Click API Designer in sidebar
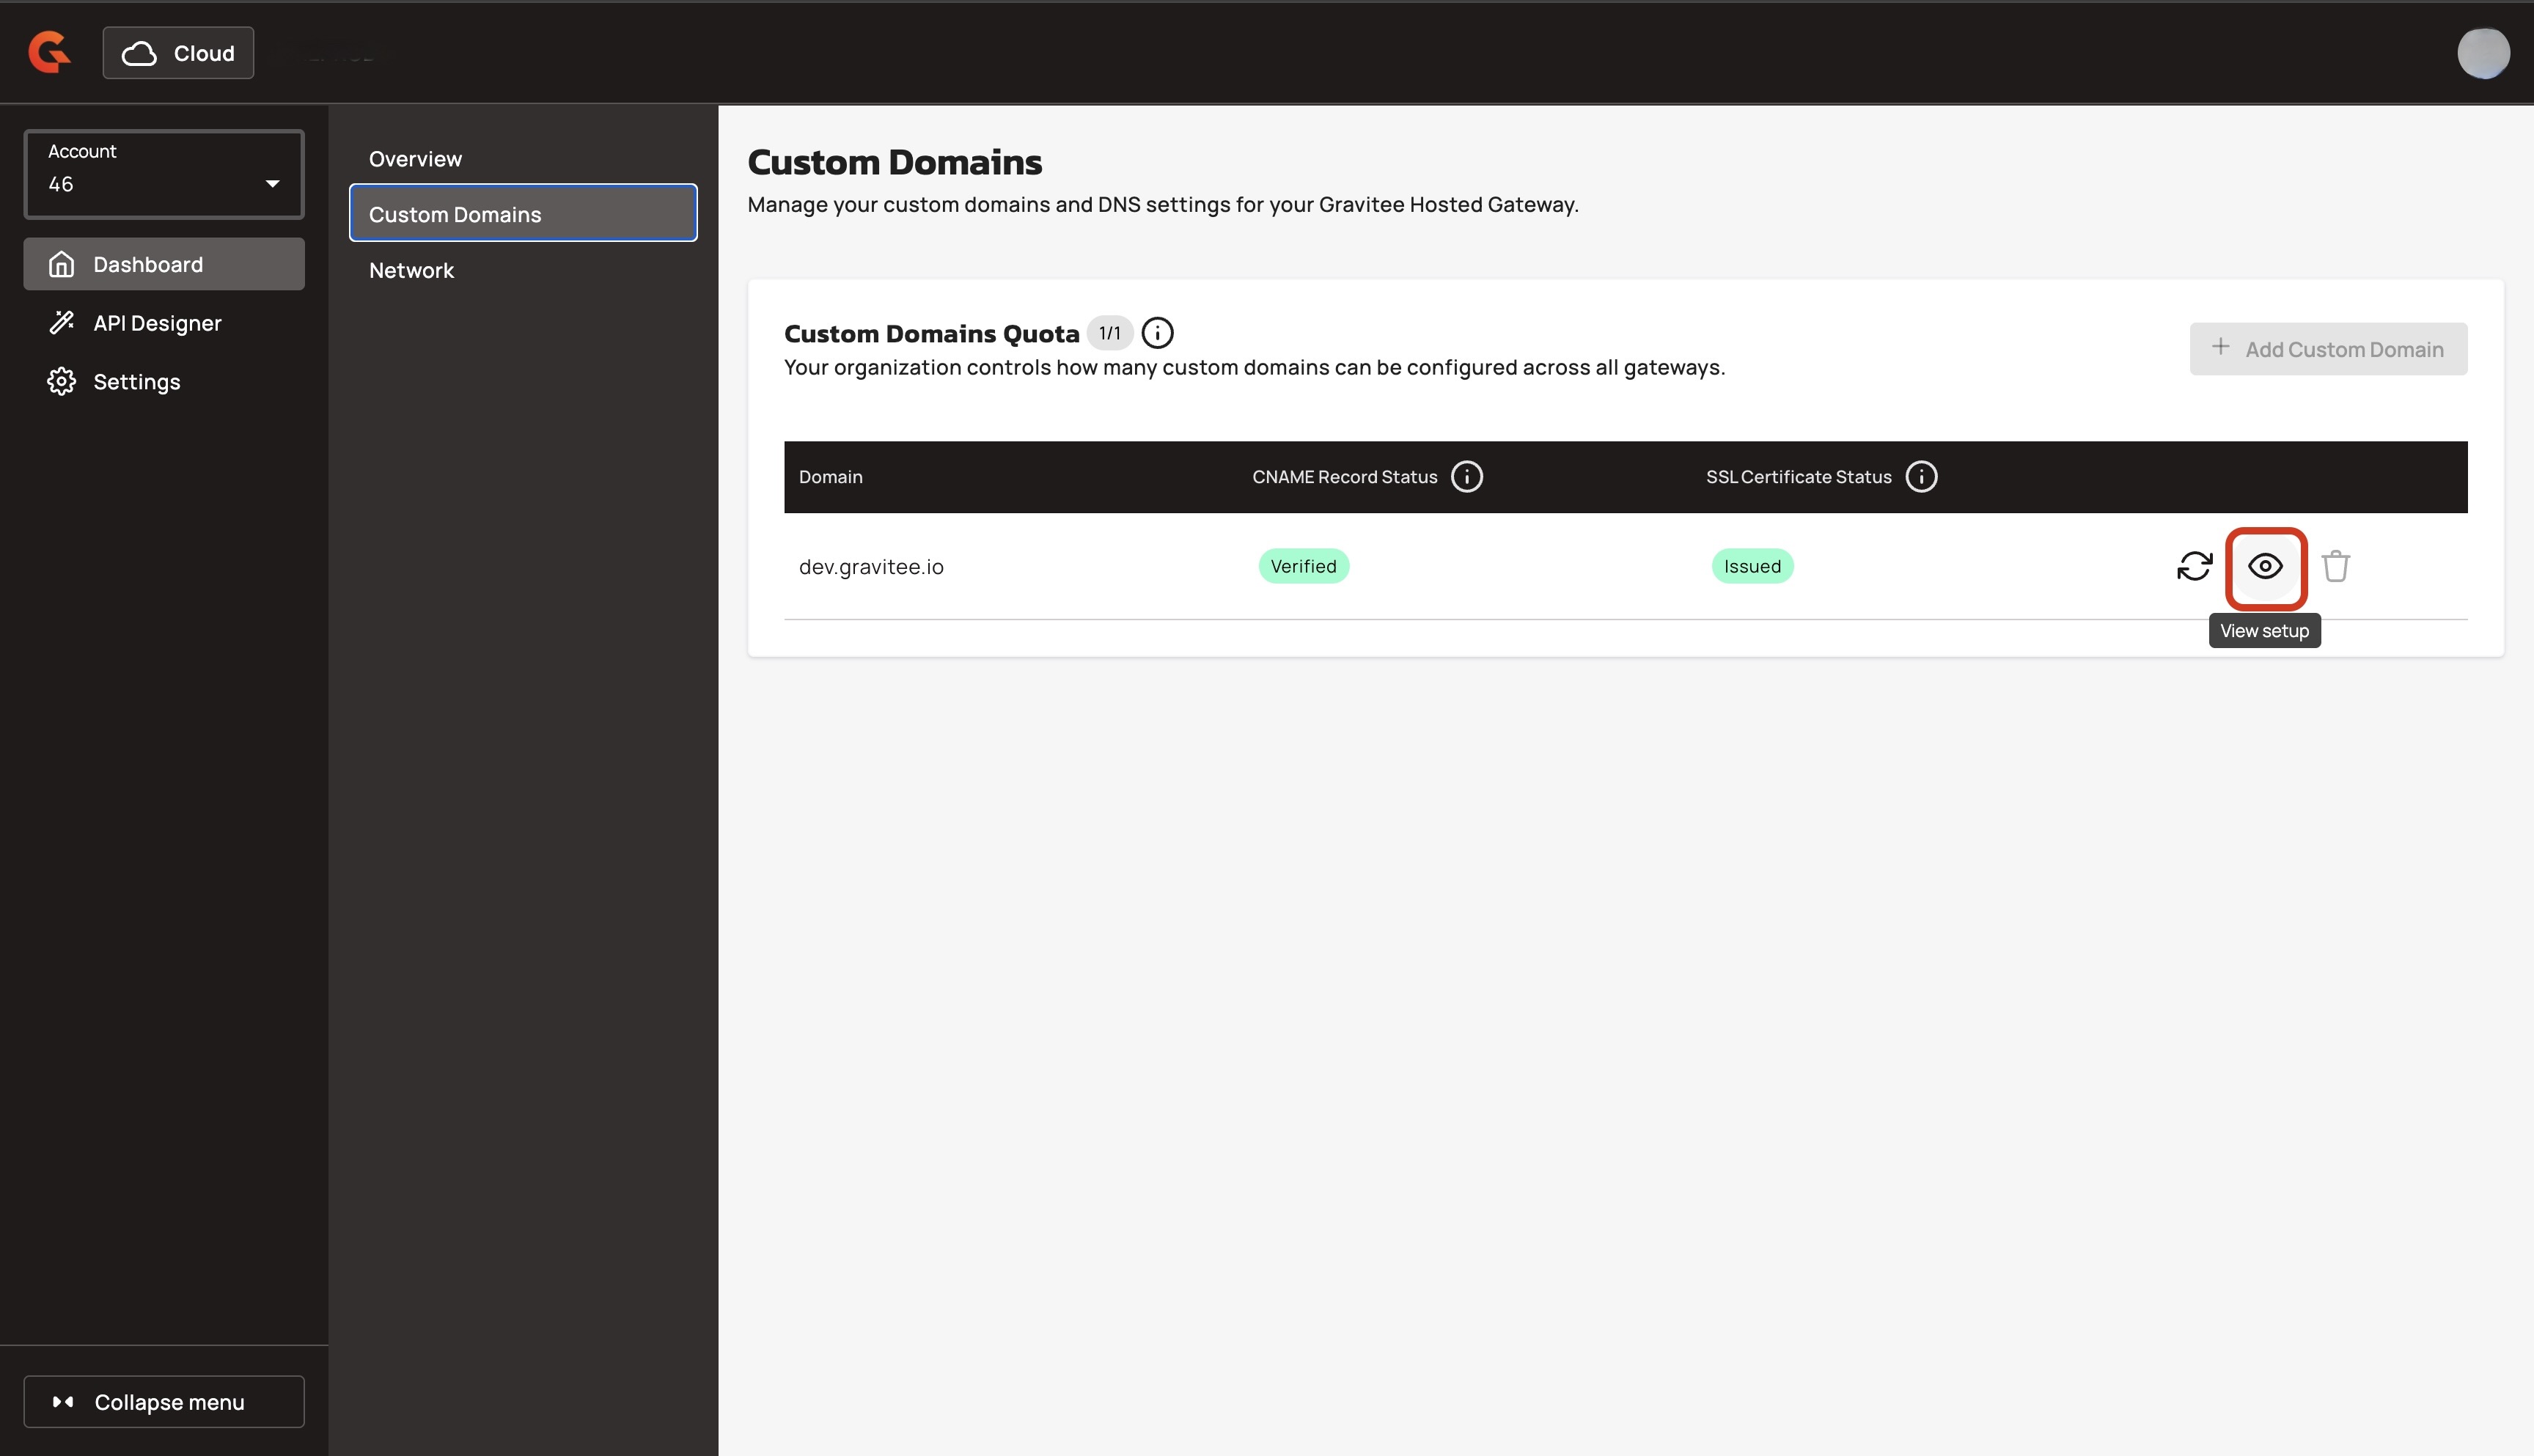The height and width of the screenshot is (1456, 2534). (x=157, y=323)
